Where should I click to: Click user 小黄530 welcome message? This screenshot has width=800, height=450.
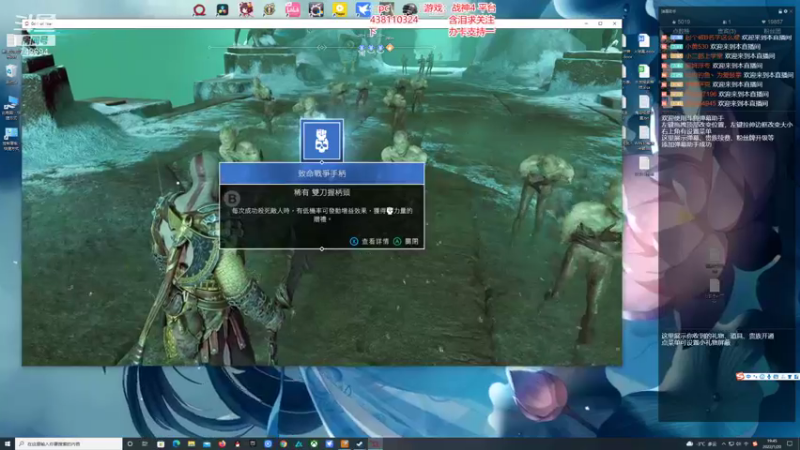(x=711, y=47)
